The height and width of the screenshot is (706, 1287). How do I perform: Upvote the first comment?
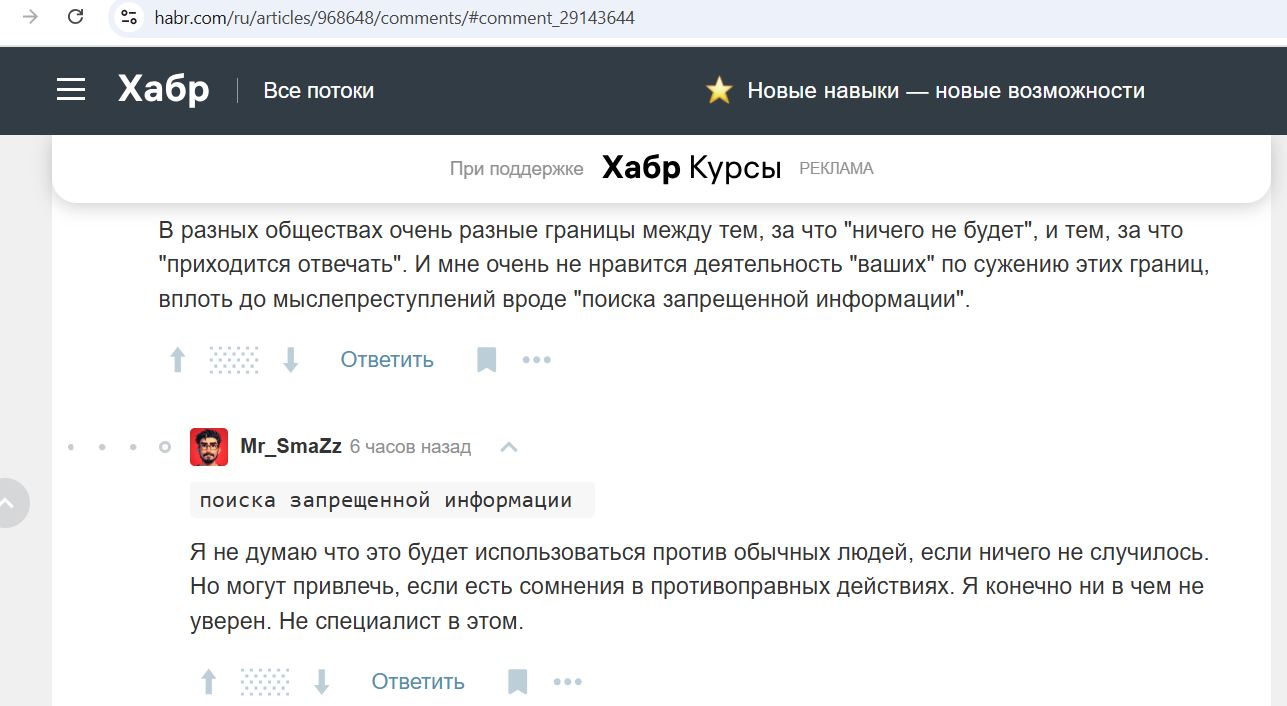pyautogui.click(x=178, y=360)
